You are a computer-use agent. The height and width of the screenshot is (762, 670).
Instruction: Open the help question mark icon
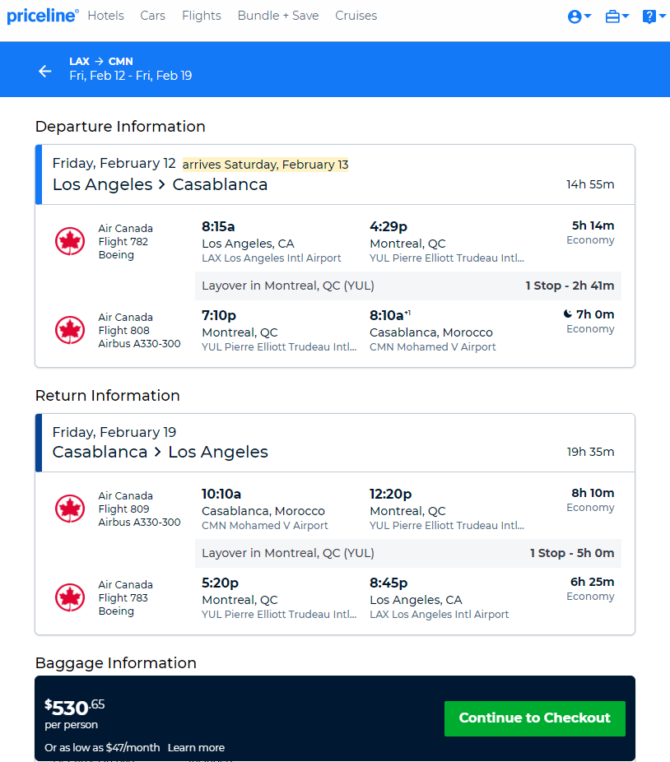pos(649,17)
